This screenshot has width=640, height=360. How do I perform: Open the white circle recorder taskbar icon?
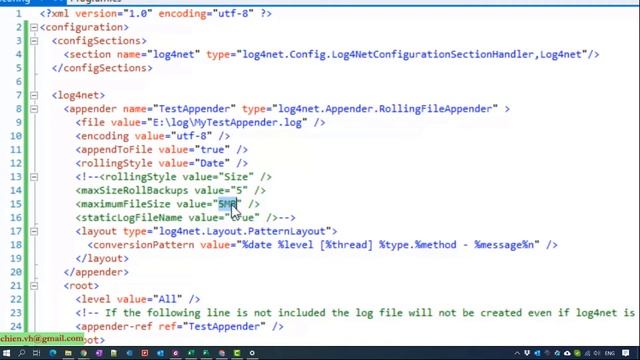[252, 353]
